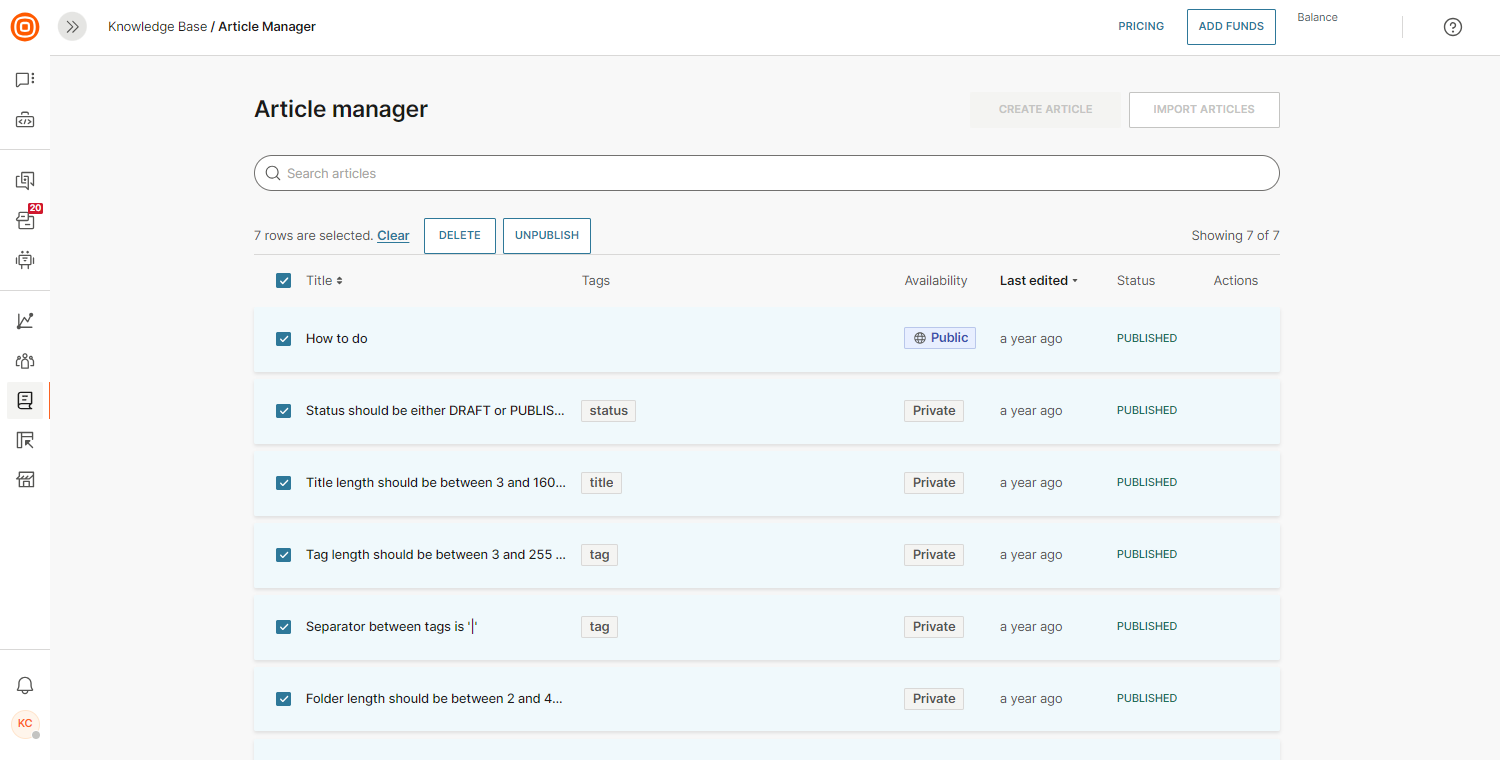Open the people/contacts sidebar icon

tap(25, 361)
